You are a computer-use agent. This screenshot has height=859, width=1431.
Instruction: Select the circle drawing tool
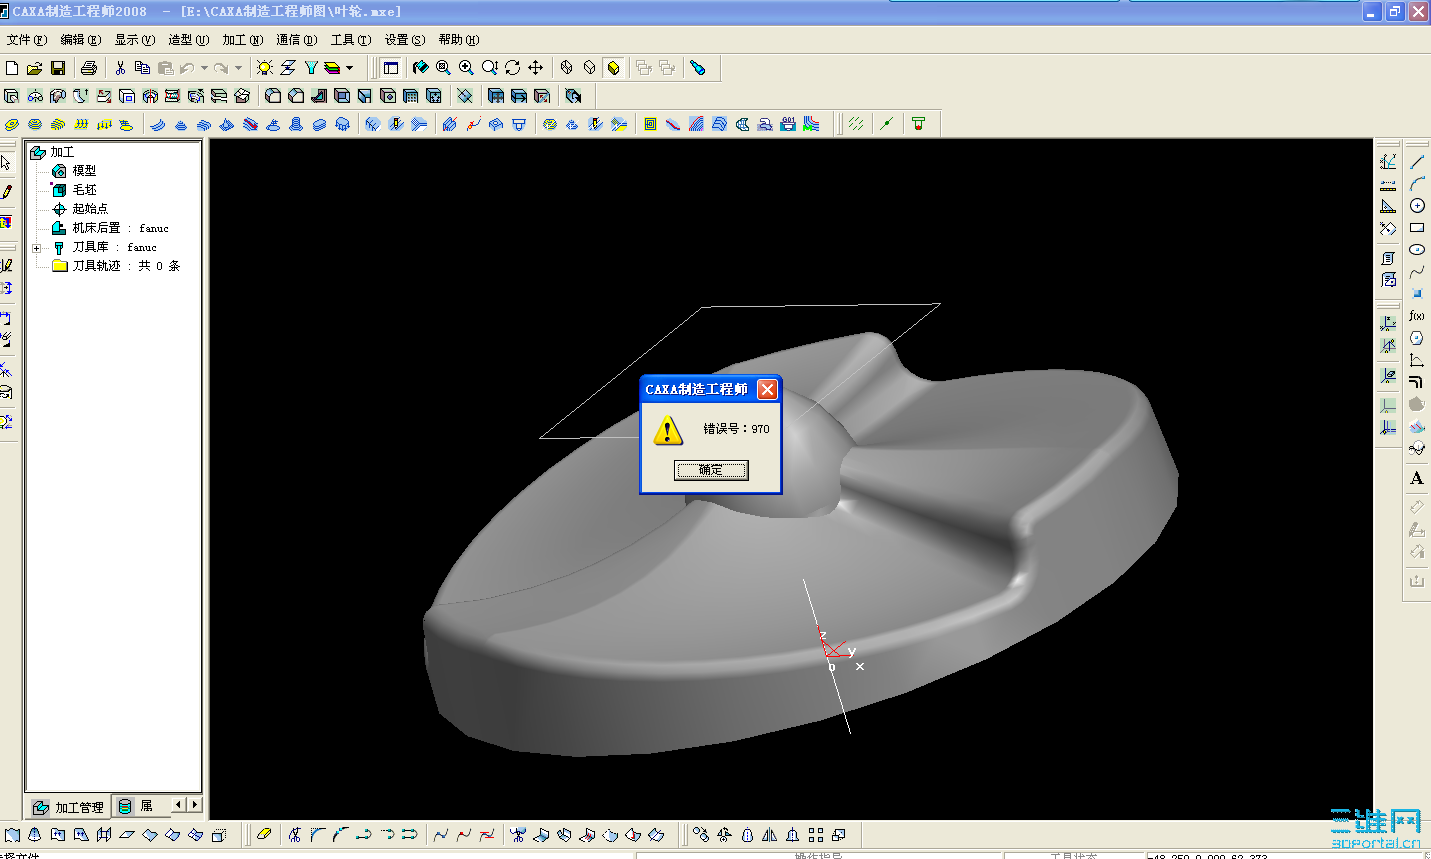click(x=1417, y=206)
